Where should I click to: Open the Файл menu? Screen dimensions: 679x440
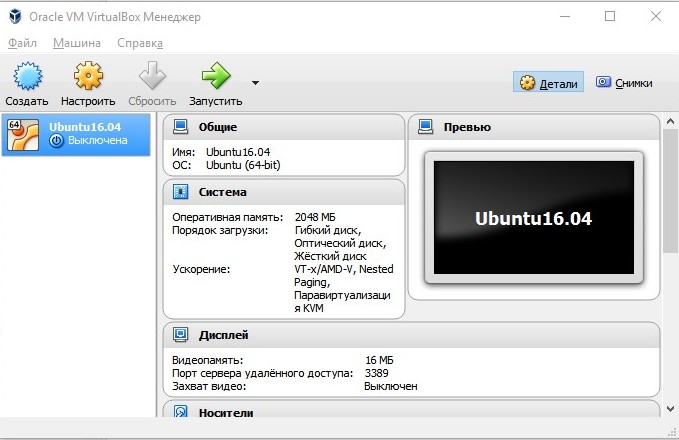pos(23,43)
